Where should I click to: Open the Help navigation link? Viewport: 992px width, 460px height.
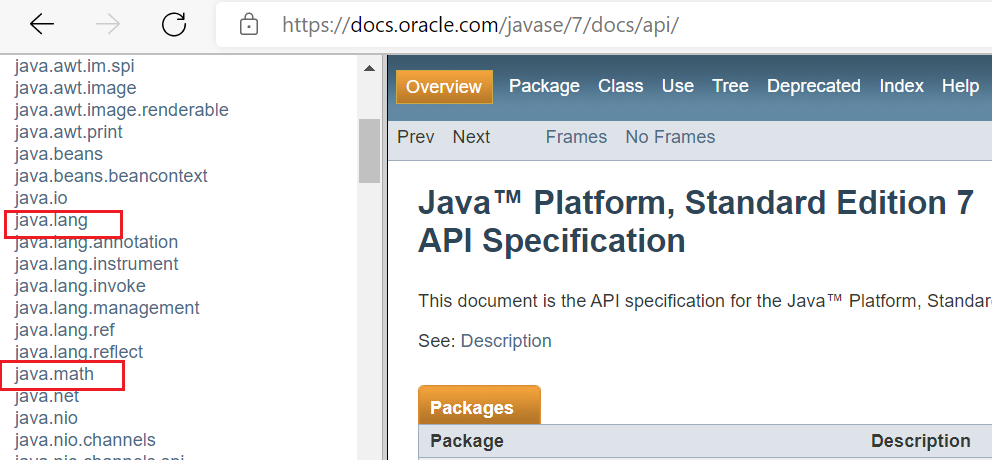tap(960, 86)
